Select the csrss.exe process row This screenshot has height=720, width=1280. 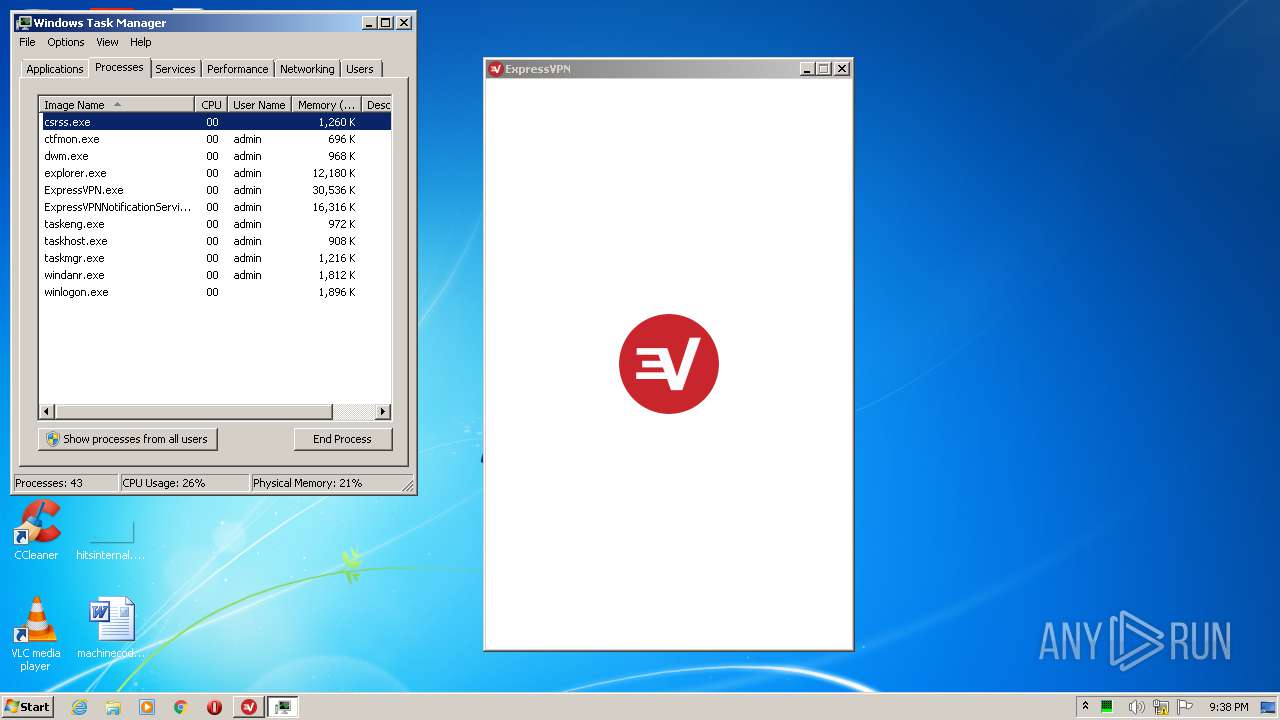pyautogui.click(x=215, y=122)
